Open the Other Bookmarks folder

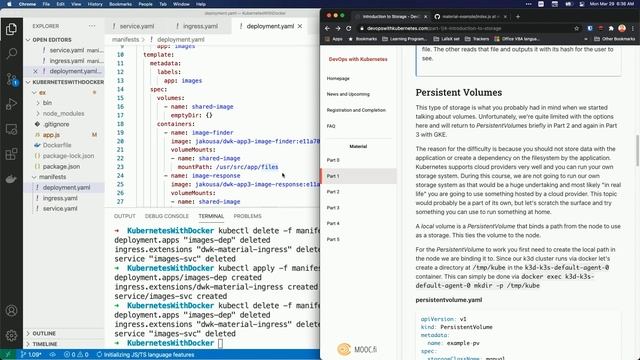pyautogui.click(x=615, y=39)
